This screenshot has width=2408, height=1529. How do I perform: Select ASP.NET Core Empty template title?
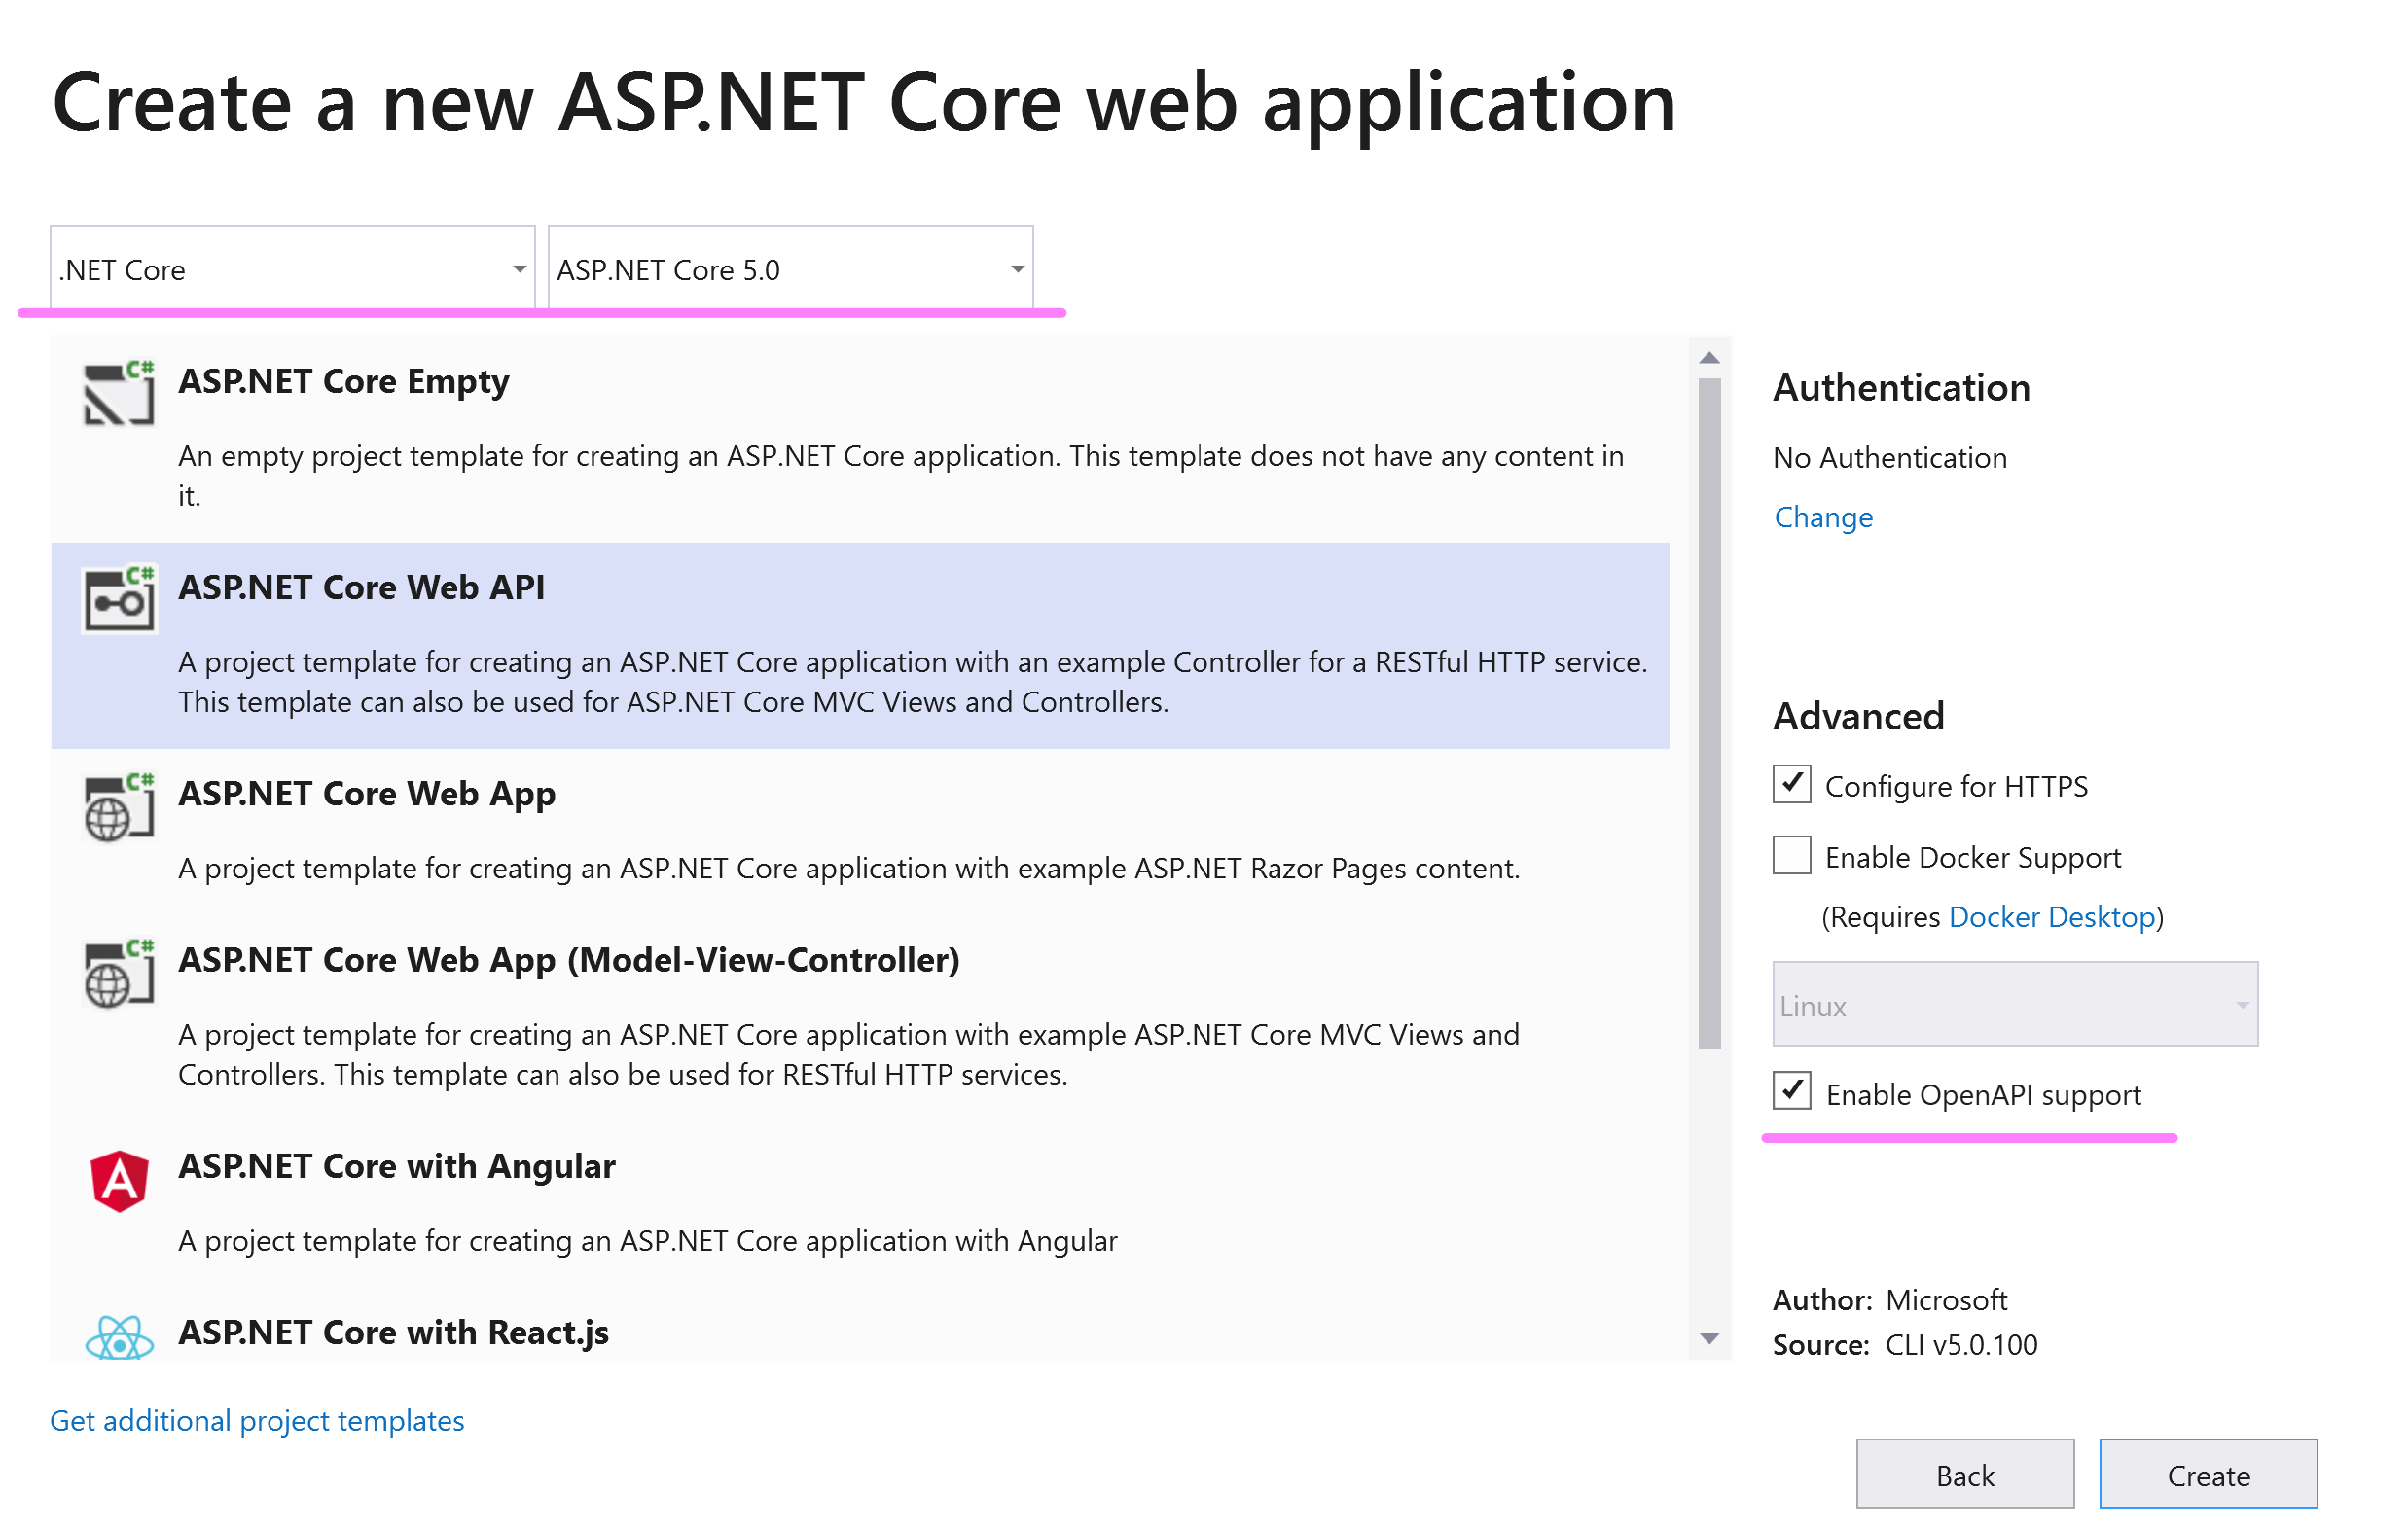pyautogui.click(x=343, y=381)
